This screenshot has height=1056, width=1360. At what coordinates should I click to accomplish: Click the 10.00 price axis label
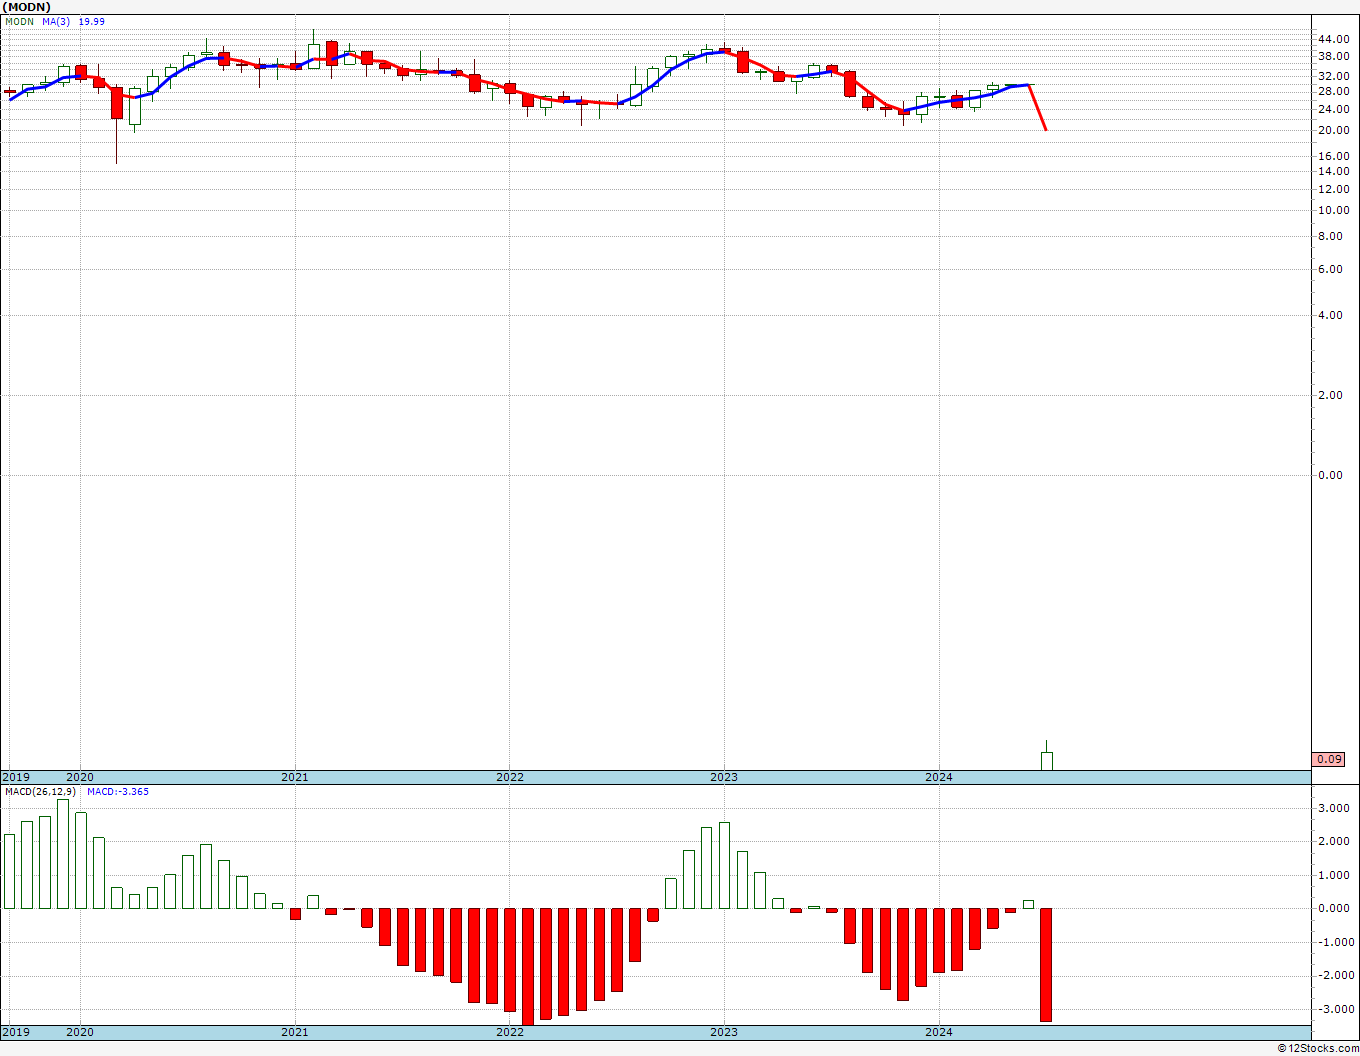click(1334, 210)
